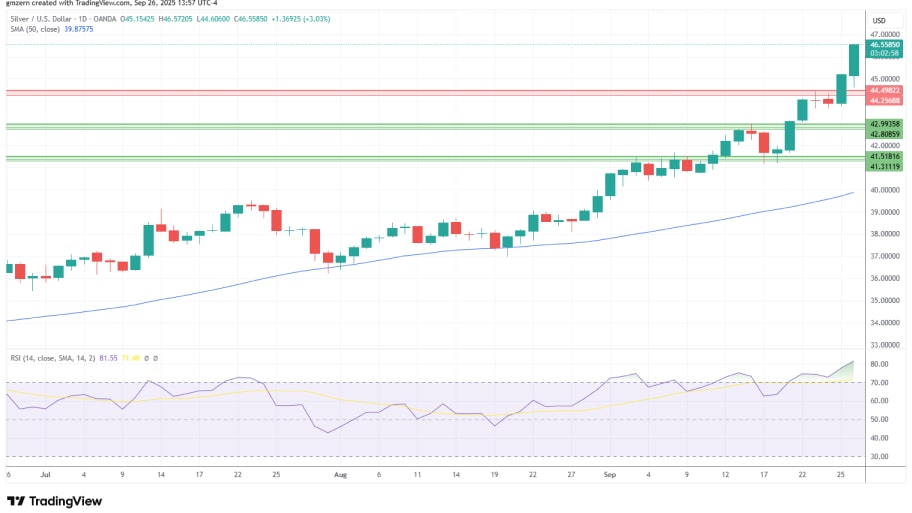Click the SMA value 39.87575 in legend
This screenshot has width=912, height=513.
click(x=77, y=29)
